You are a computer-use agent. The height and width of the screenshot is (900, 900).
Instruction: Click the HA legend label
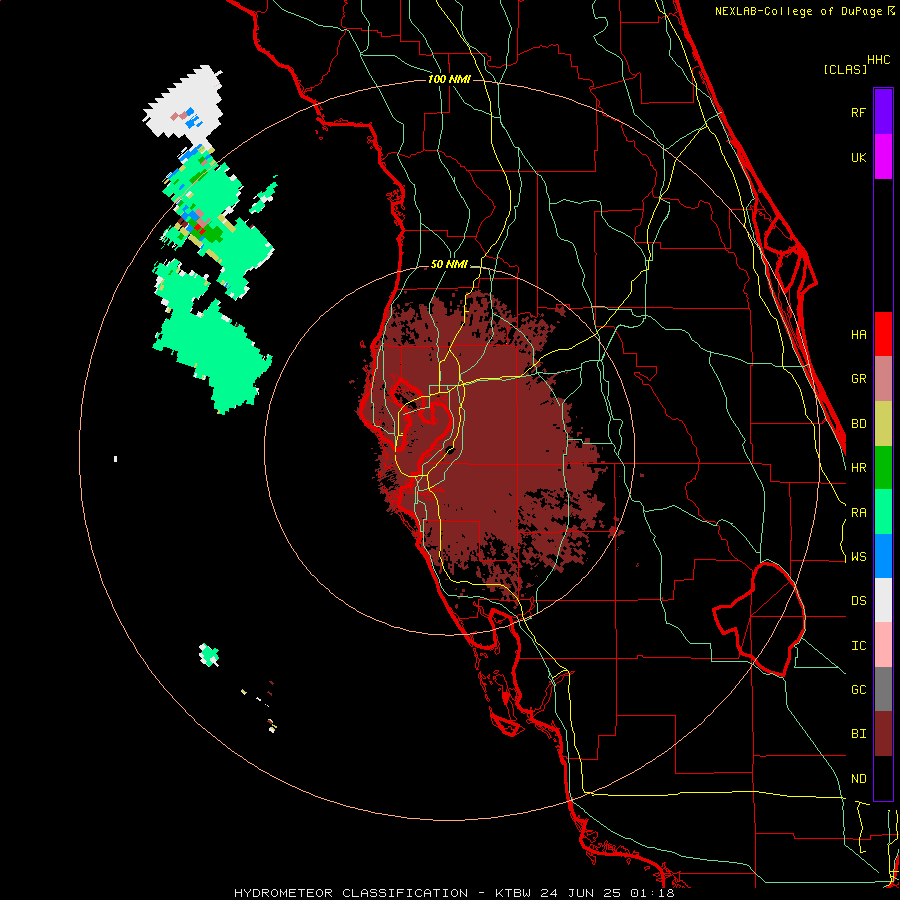pos(858,334)
